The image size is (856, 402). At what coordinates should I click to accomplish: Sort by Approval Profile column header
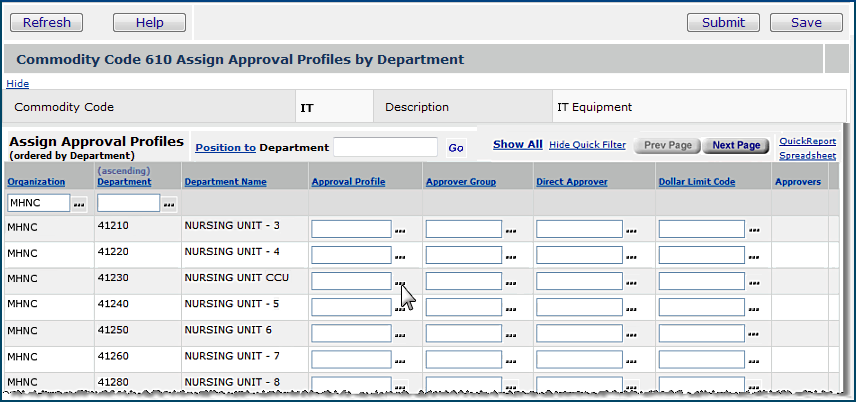pyautogui.click(x=348, y=182)
